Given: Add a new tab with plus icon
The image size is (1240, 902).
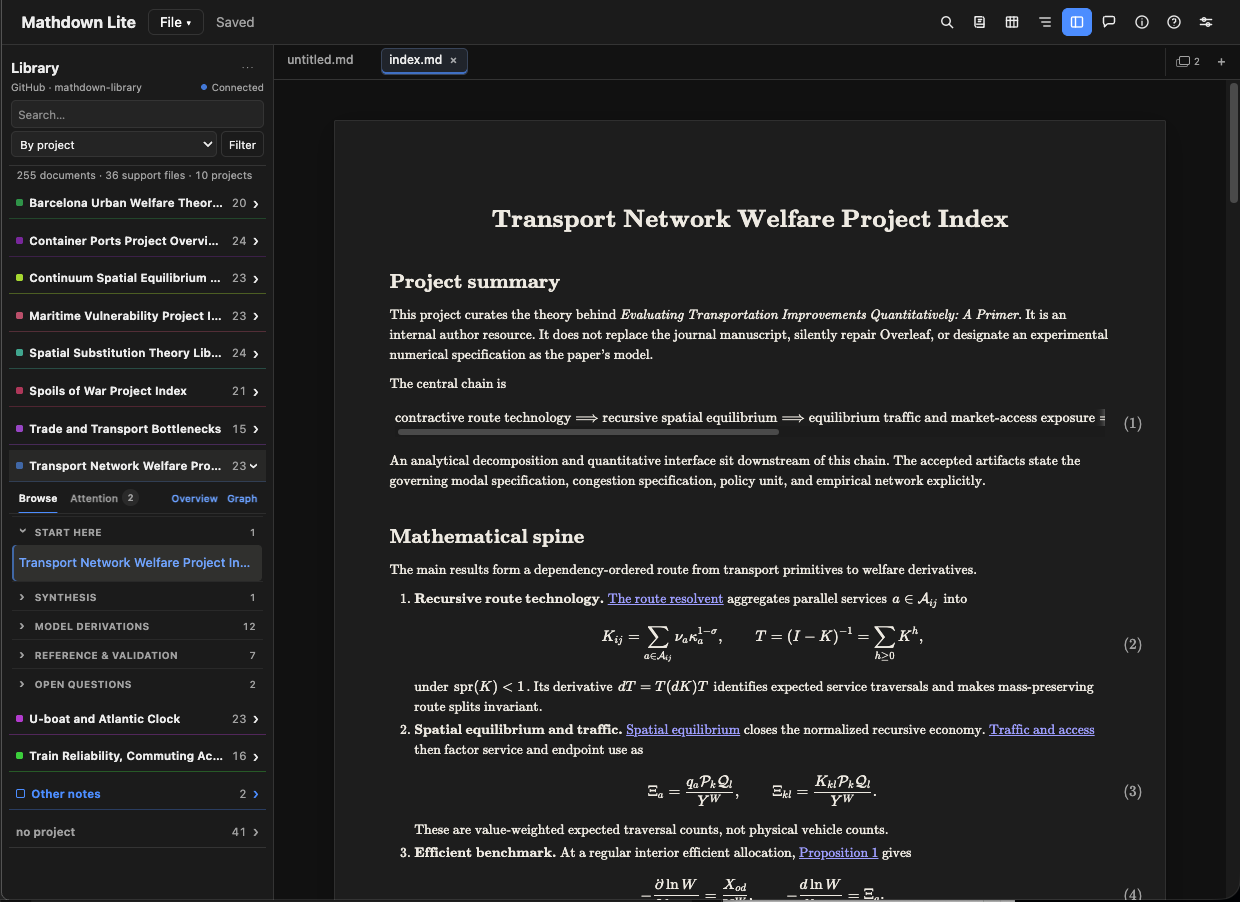Looking at the screenshot, I should pyautogui.click(x=1221, y=61).
